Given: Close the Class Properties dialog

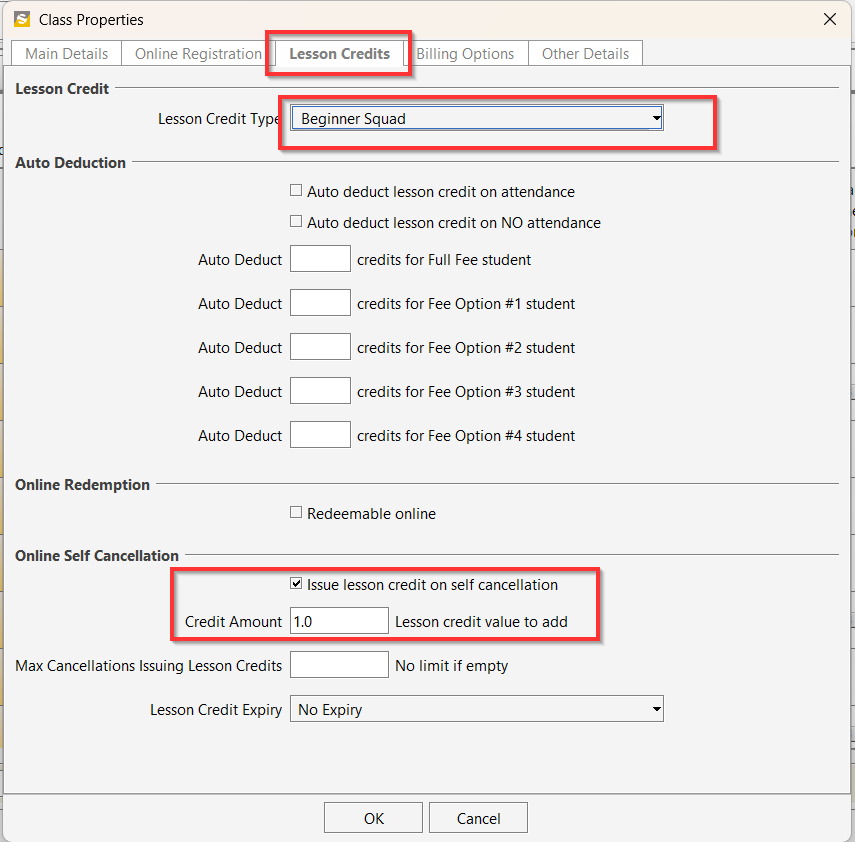Looking at the screenshot, I should pos(829,19).
